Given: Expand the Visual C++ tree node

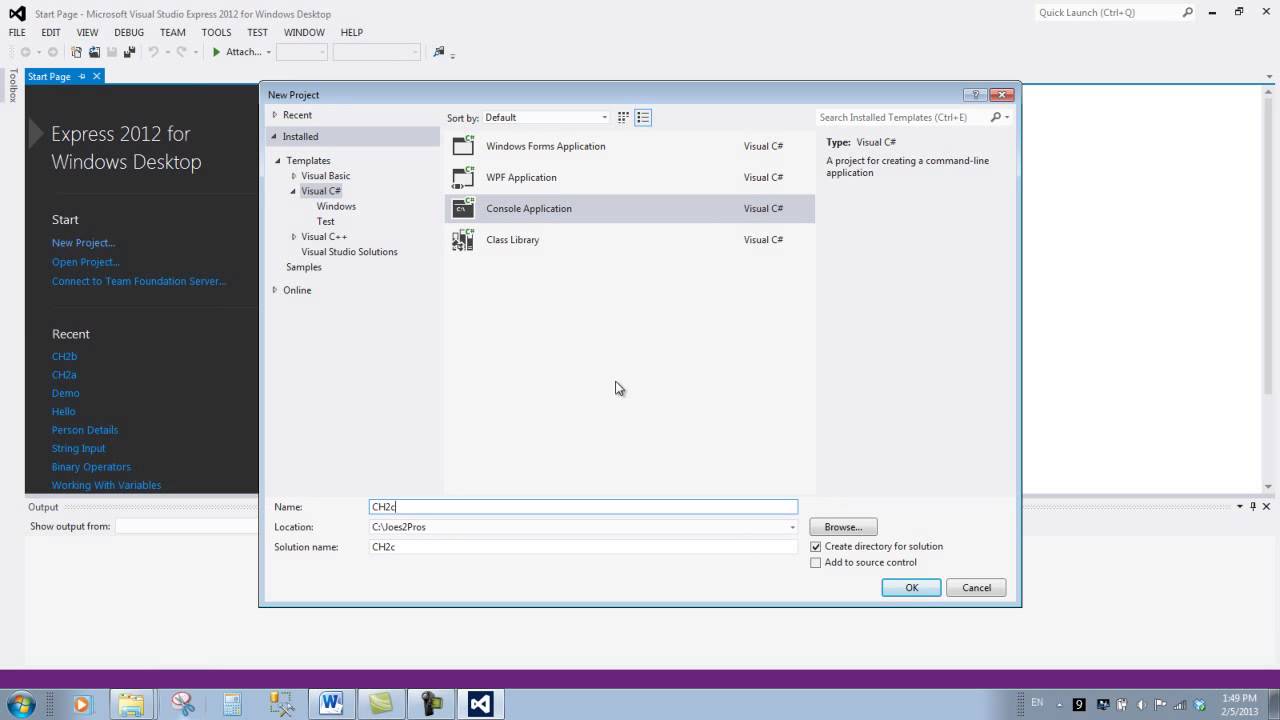Looking at the screenshot, I should click(x=294, y=237).
